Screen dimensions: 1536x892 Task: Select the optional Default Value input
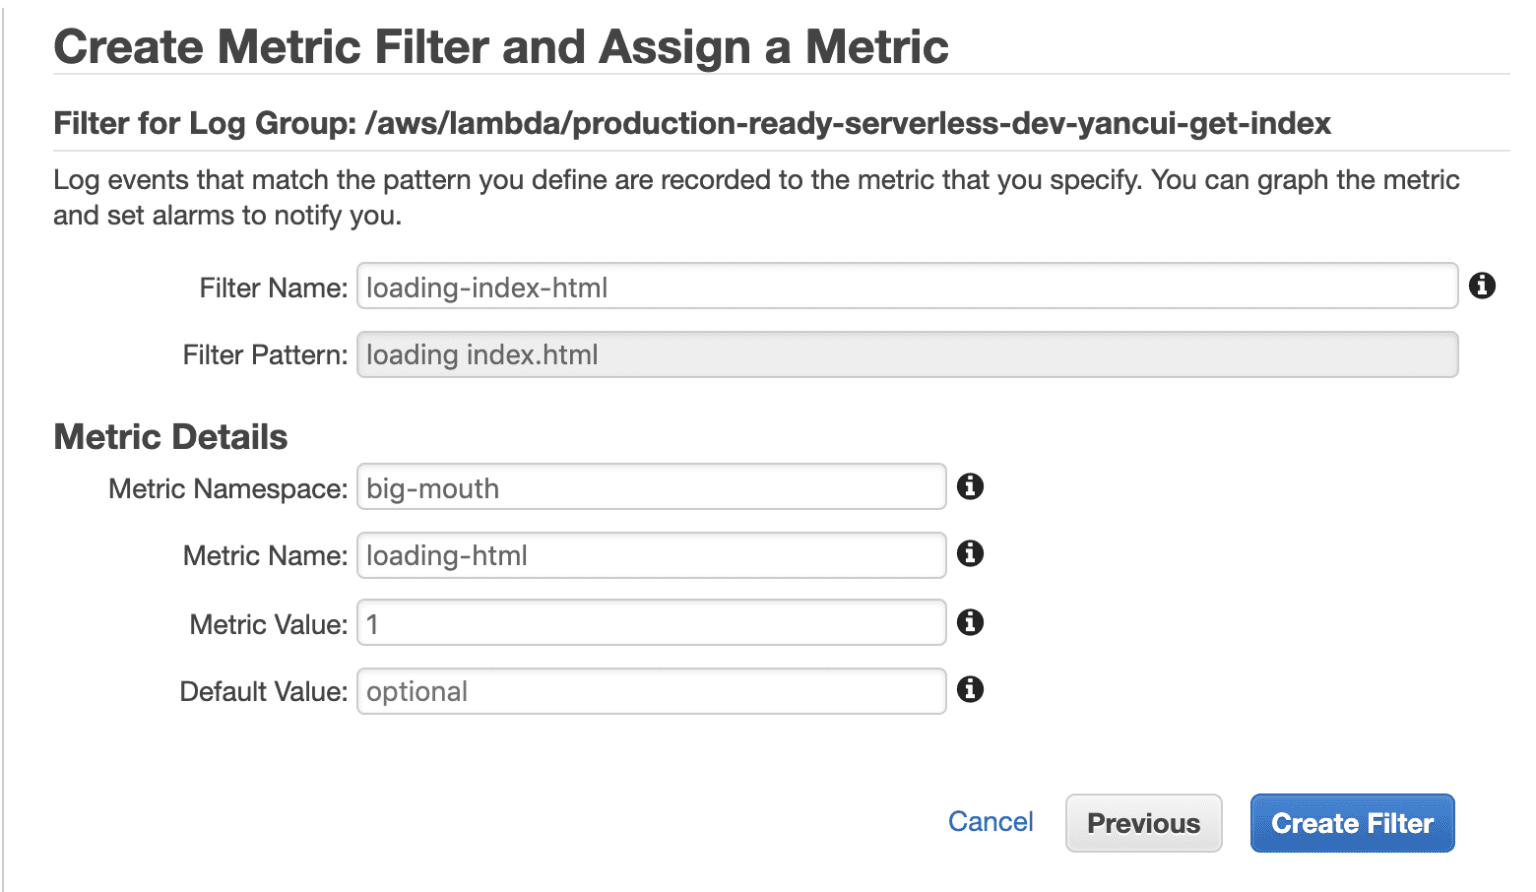[650, 690]
